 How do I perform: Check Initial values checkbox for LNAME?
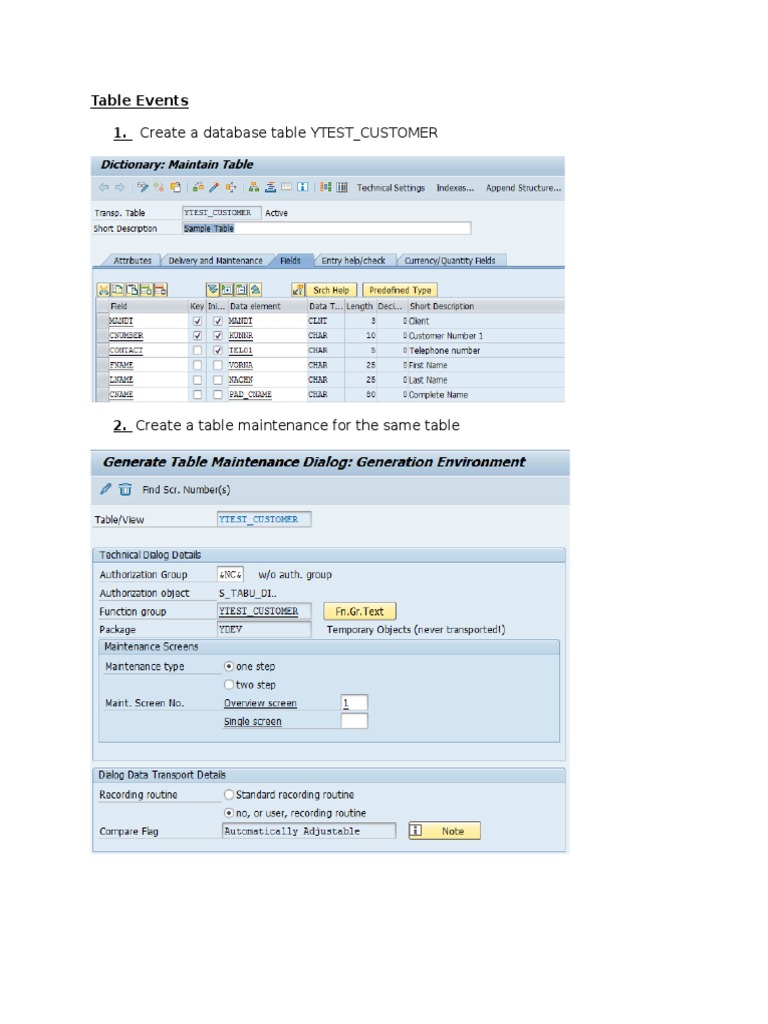[218, 379]
